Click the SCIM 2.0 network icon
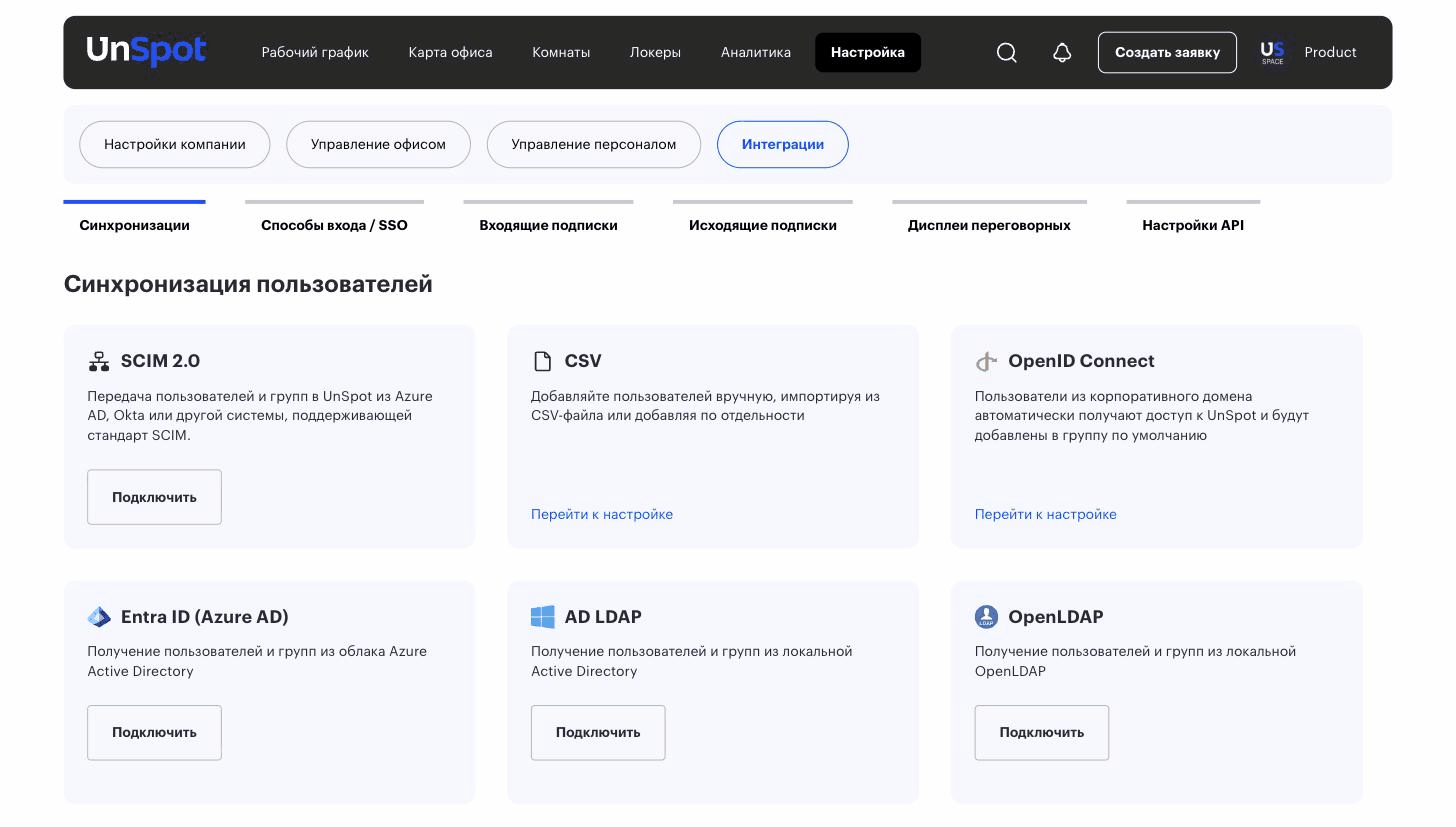The width and height of the screenshot is (1456, 827). point(99,361)
